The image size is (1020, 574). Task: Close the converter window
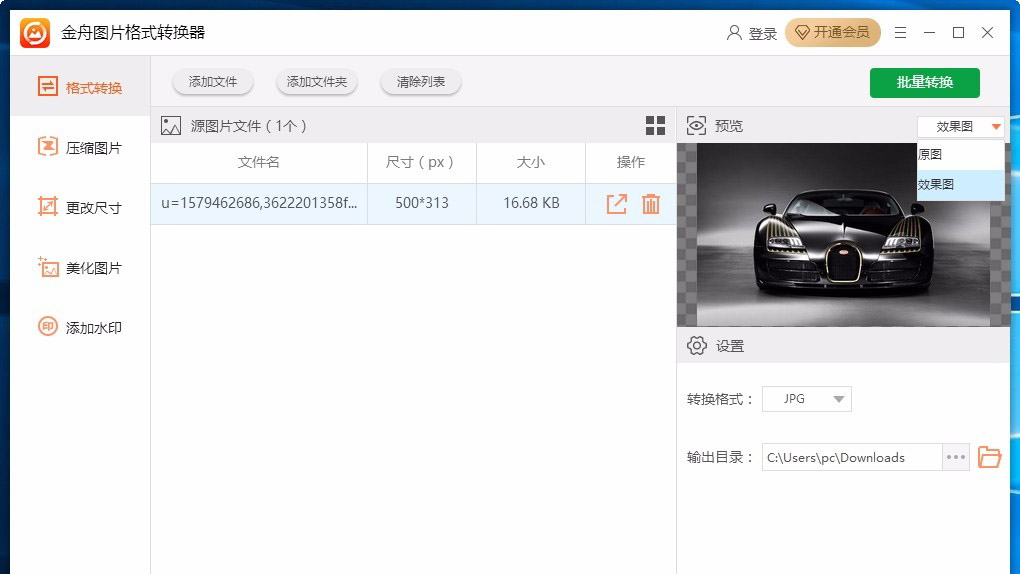tap(987, 33)
